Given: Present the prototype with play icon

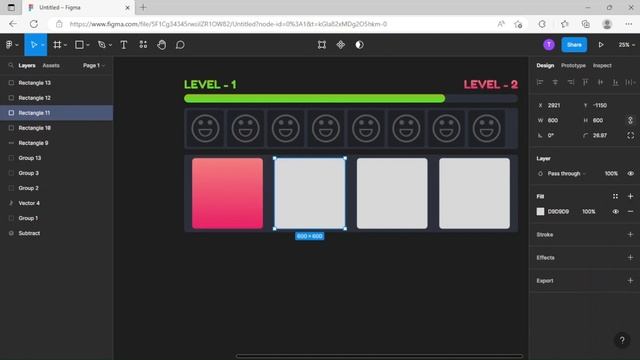Looking at the screenshot, I should click(601, 45).
